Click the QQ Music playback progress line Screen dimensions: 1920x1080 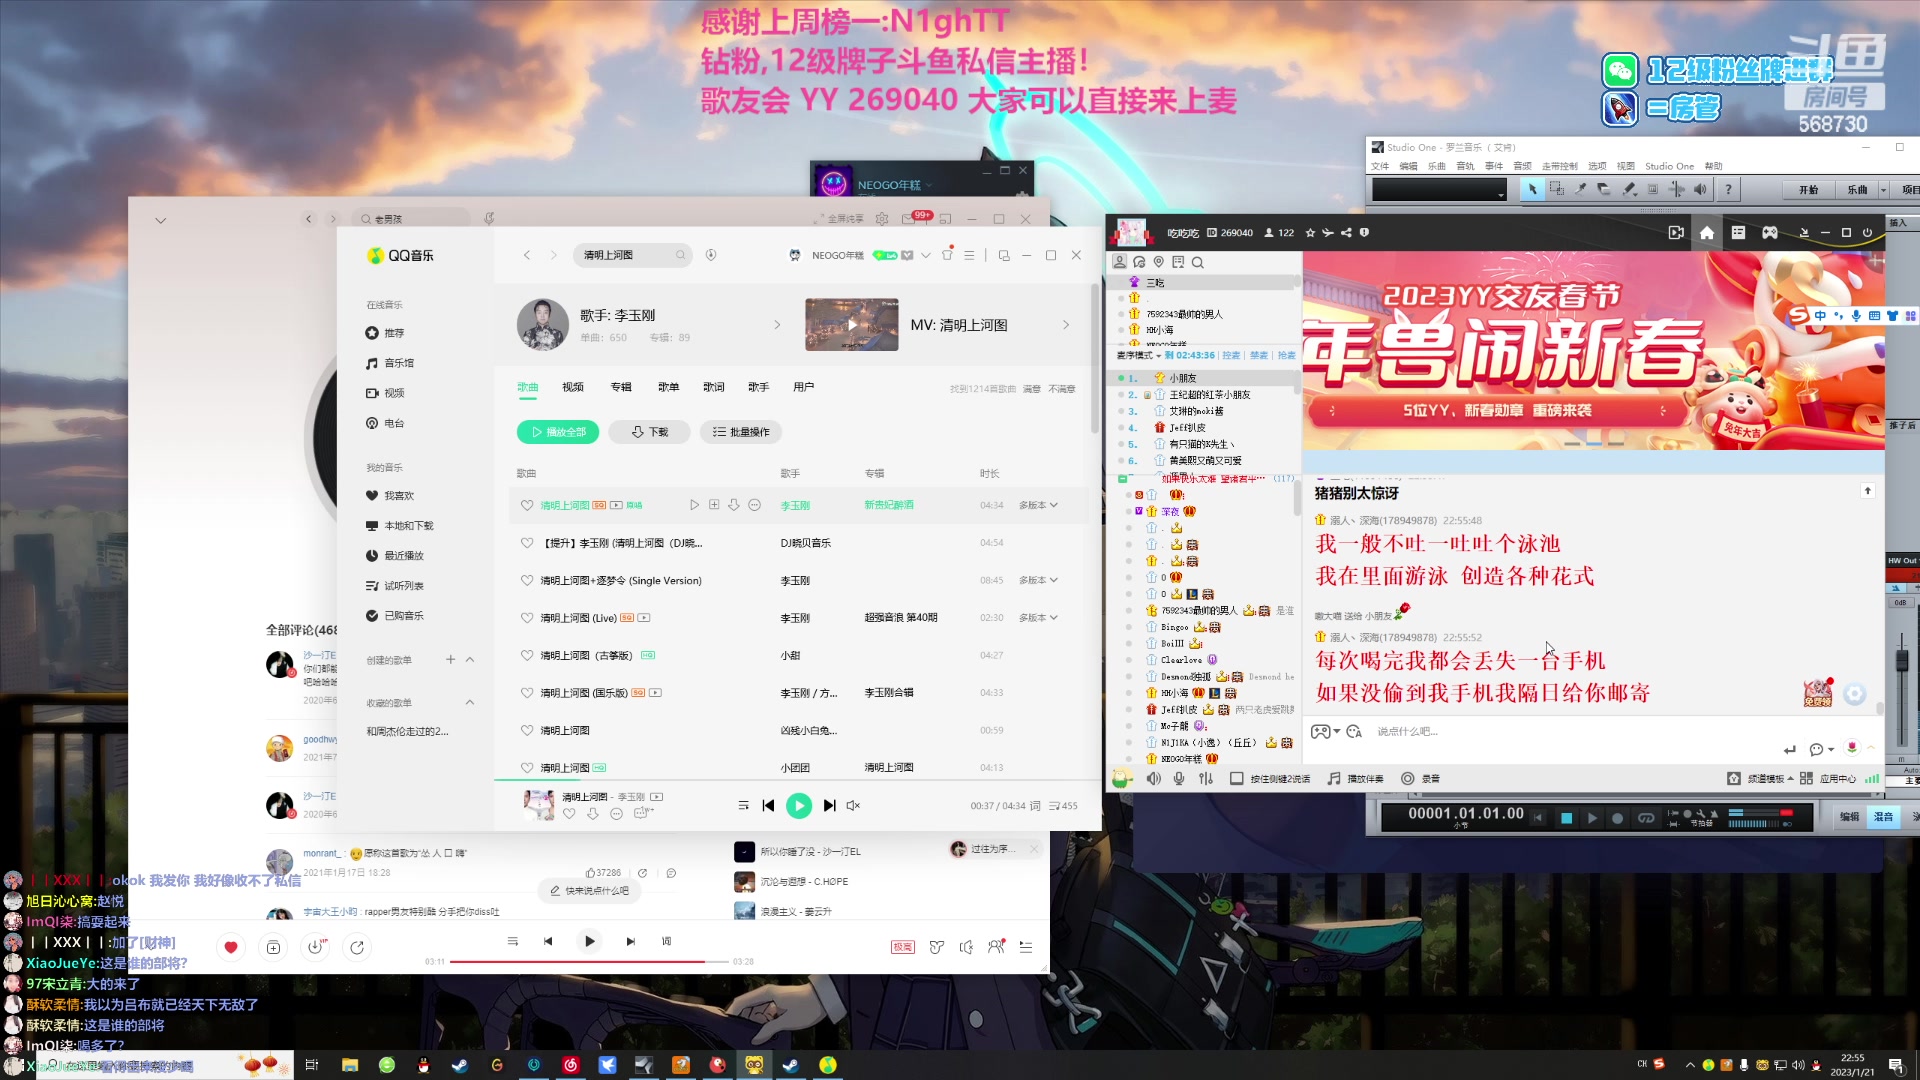[x=798, y=780]
